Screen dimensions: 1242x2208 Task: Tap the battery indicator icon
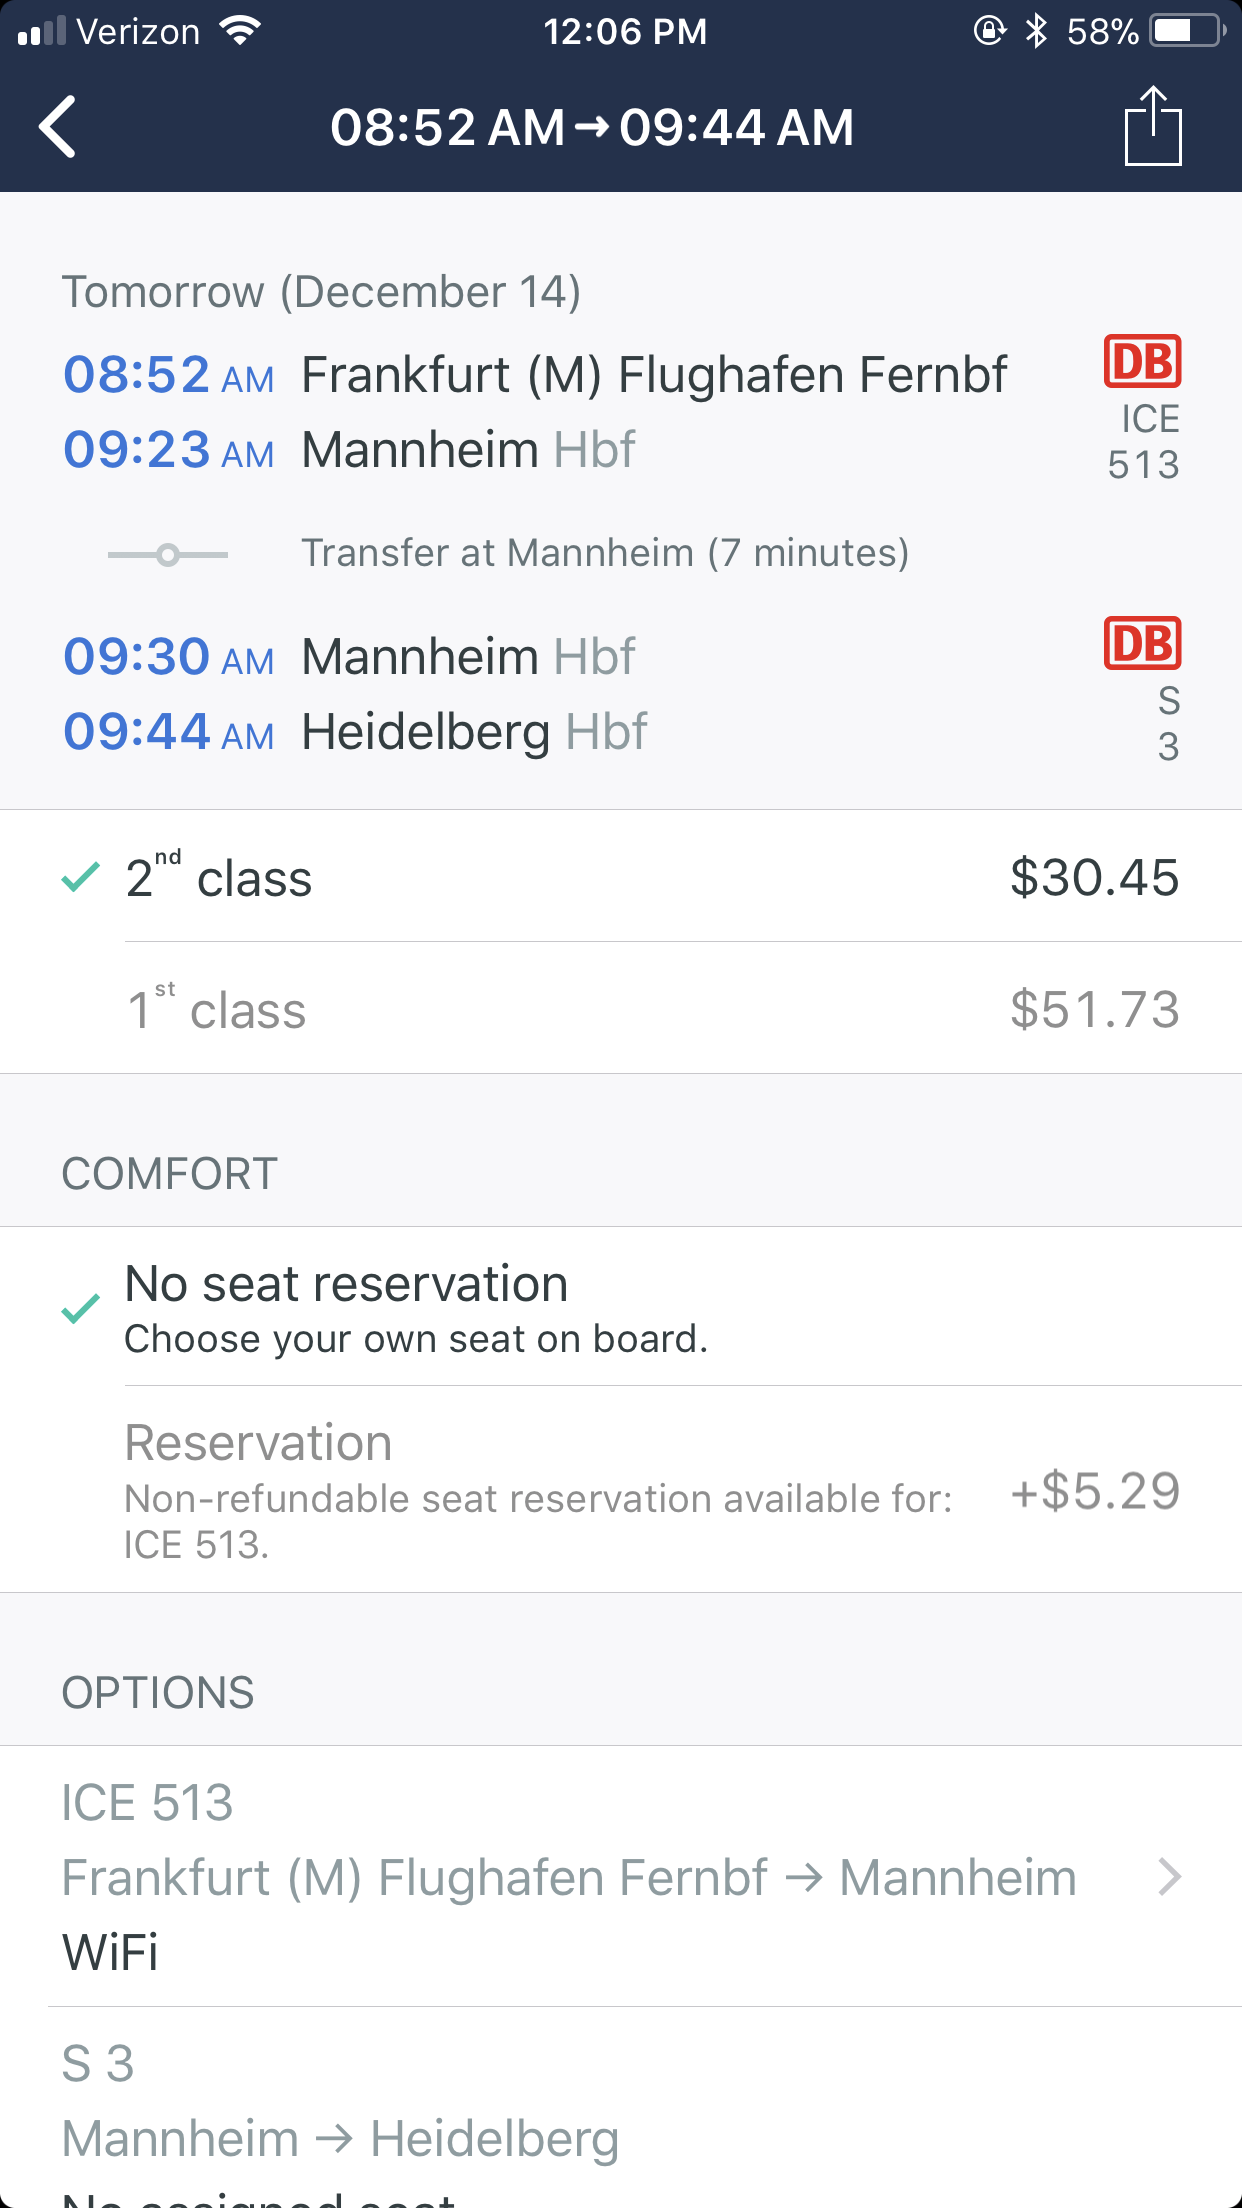click(1188, 31)
